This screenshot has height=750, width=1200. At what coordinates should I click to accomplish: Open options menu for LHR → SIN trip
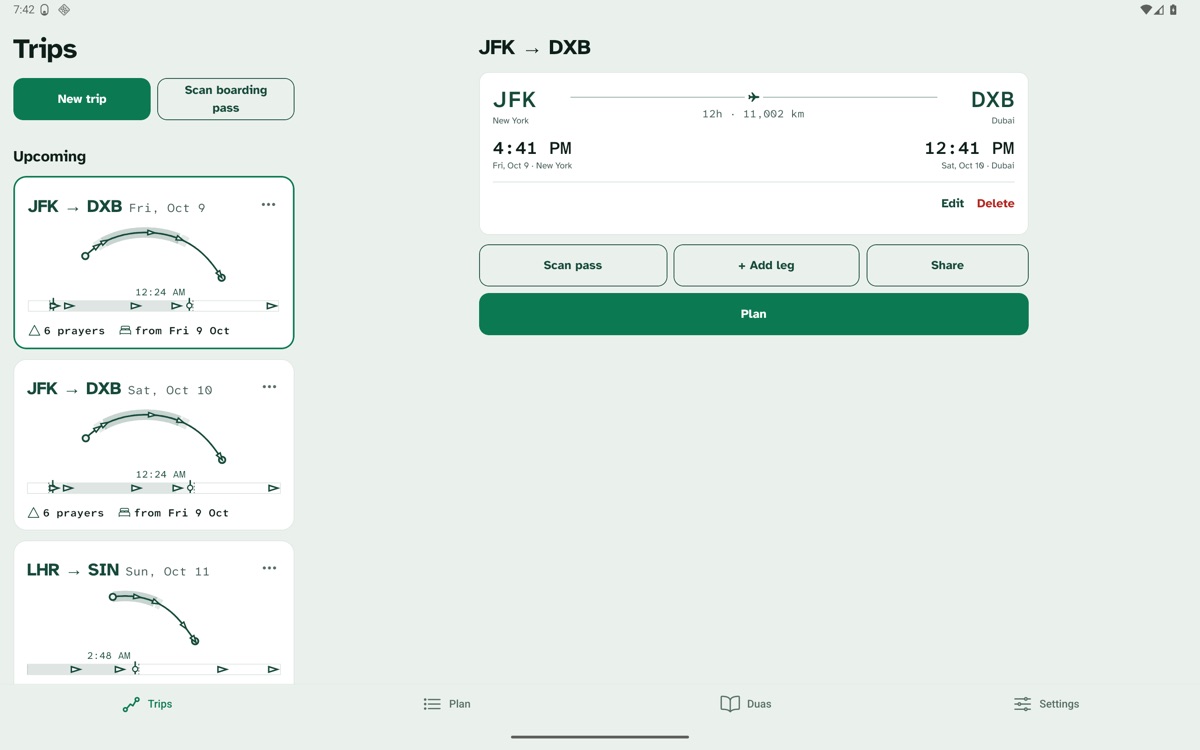coord(269,568)
